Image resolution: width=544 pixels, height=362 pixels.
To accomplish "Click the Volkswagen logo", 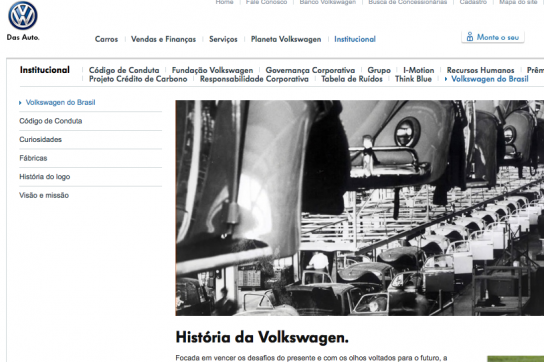I will point(23,16).
